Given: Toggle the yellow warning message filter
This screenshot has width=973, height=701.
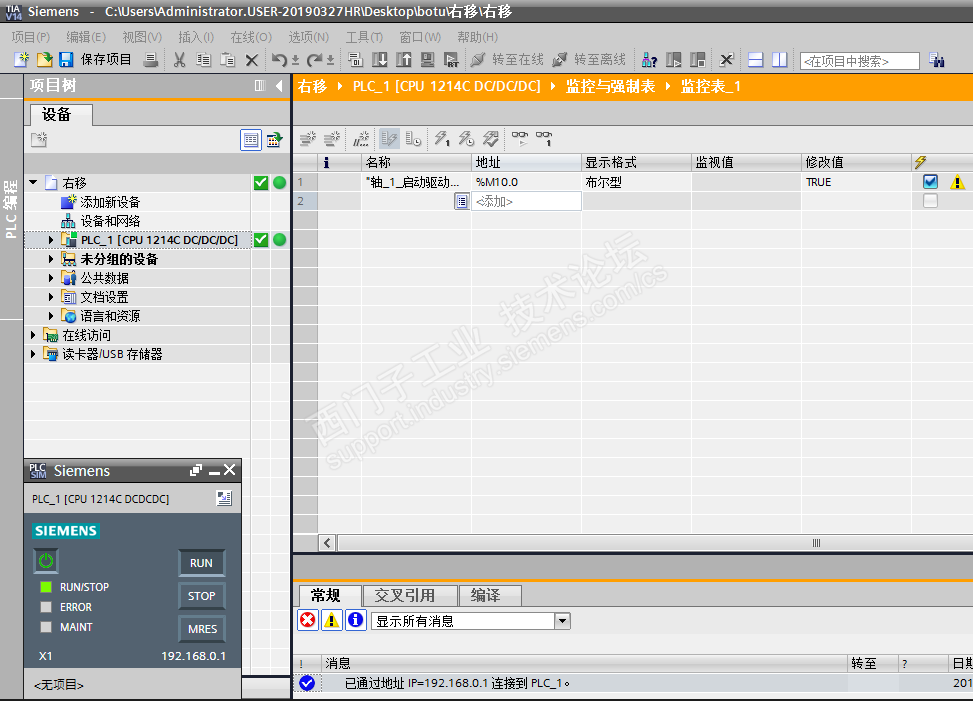Looking at the screenshot, I should (x=331, y=620).
